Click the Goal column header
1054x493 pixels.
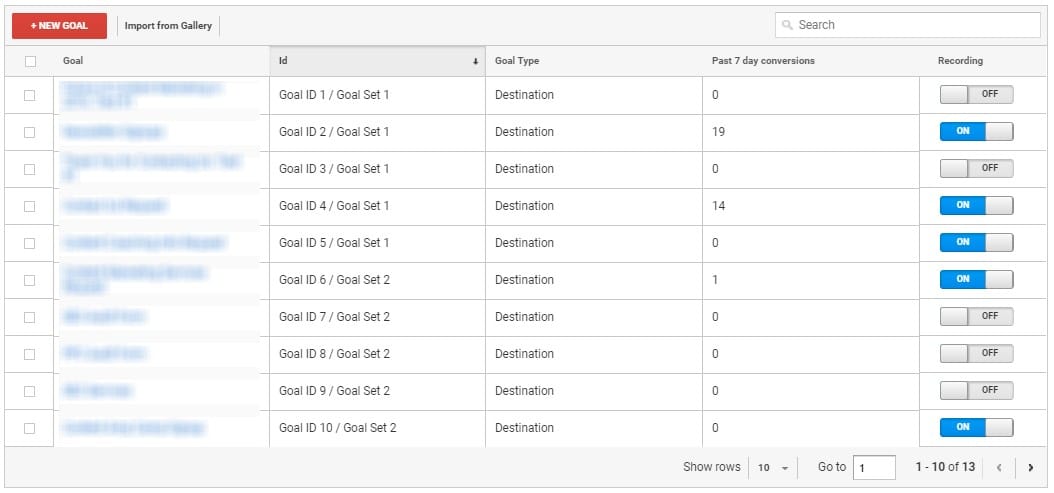click(73, 61)
